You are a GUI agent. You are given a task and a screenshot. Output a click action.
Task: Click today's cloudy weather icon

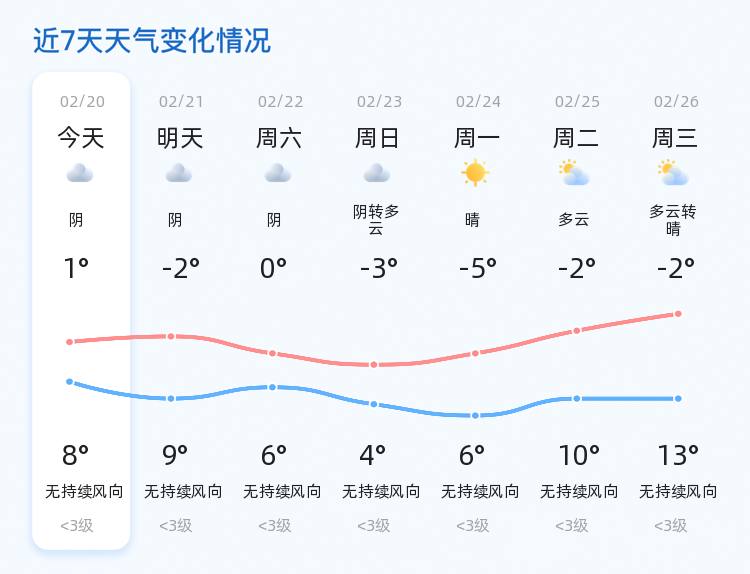coord(80,173)
